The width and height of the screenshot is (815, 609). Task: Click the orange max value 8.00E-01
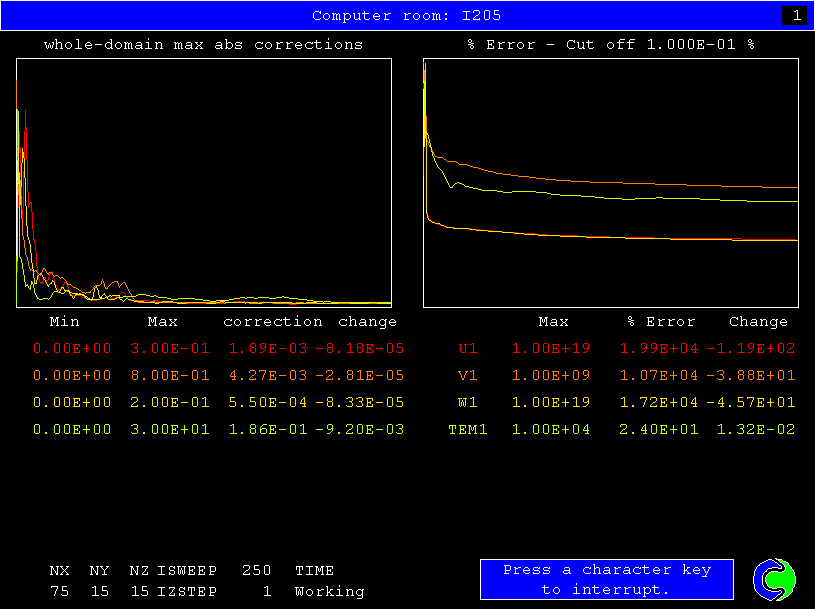pos(170,375)
